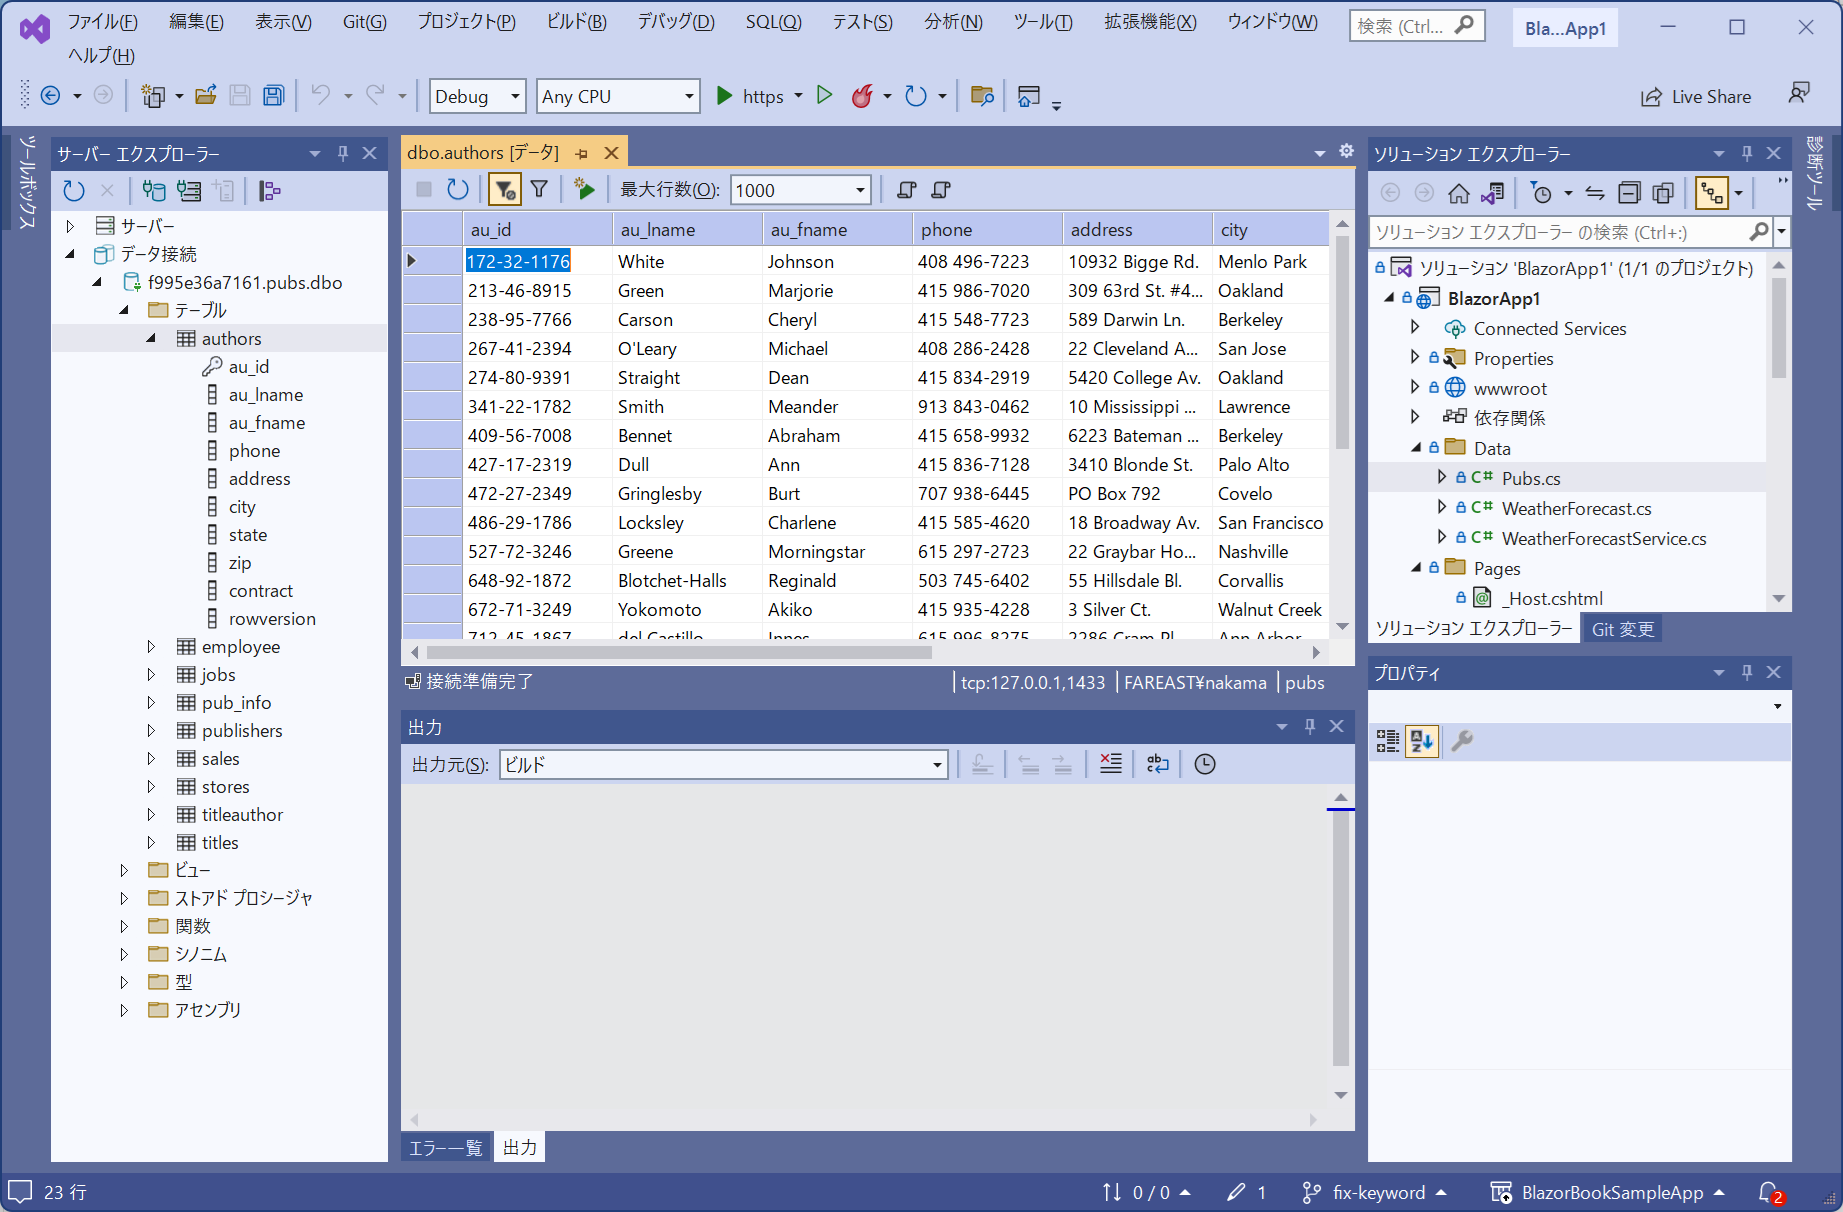Pin the dbo.authors tab
The height and width of the screenshot is (1212, 1843).
coord(581,153)
